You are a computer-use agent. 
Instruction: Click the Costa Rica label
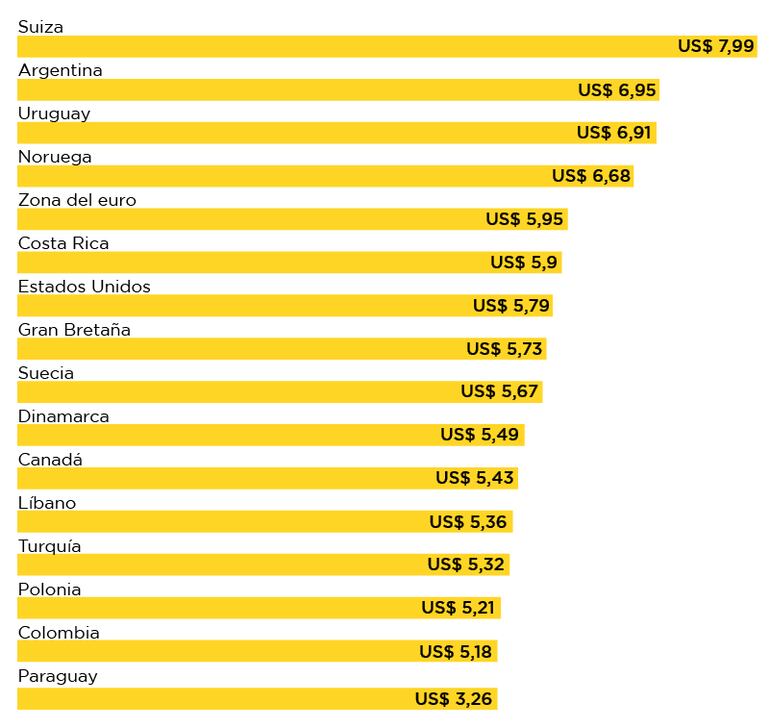click(63, 243)
